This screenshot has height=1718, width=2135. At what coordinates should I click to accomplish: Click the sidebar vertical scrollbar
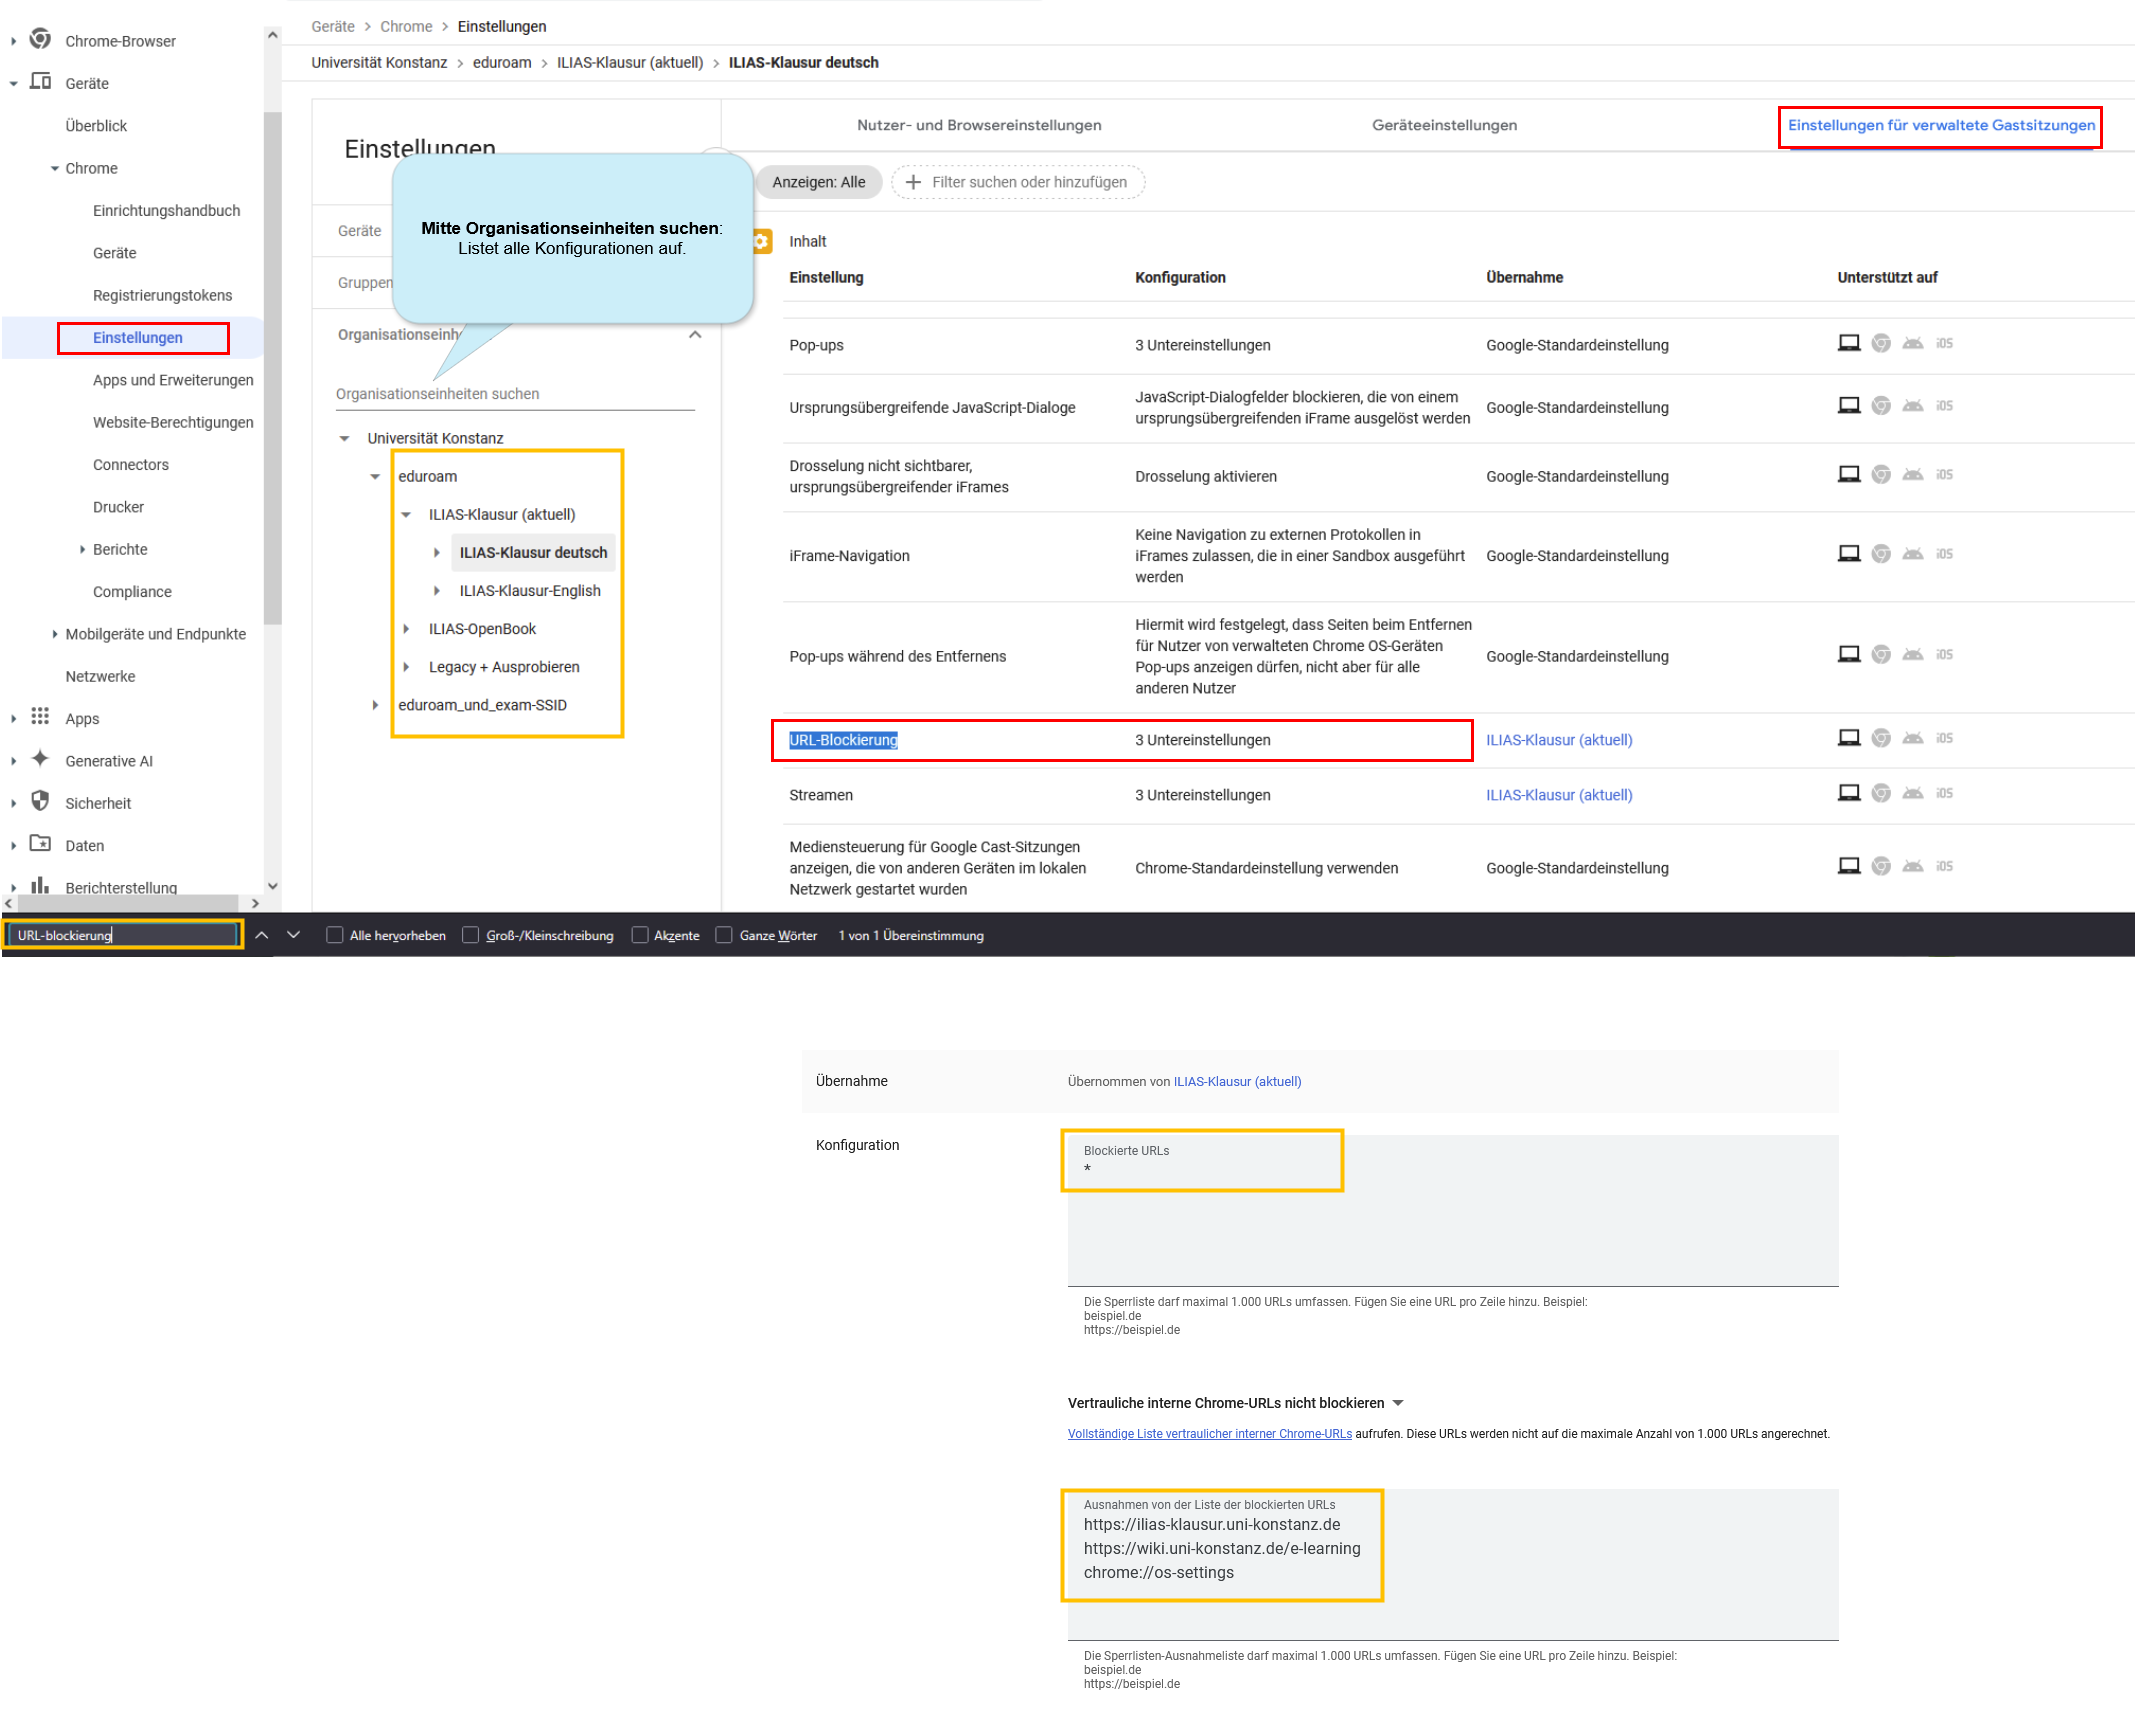point(272,367)
